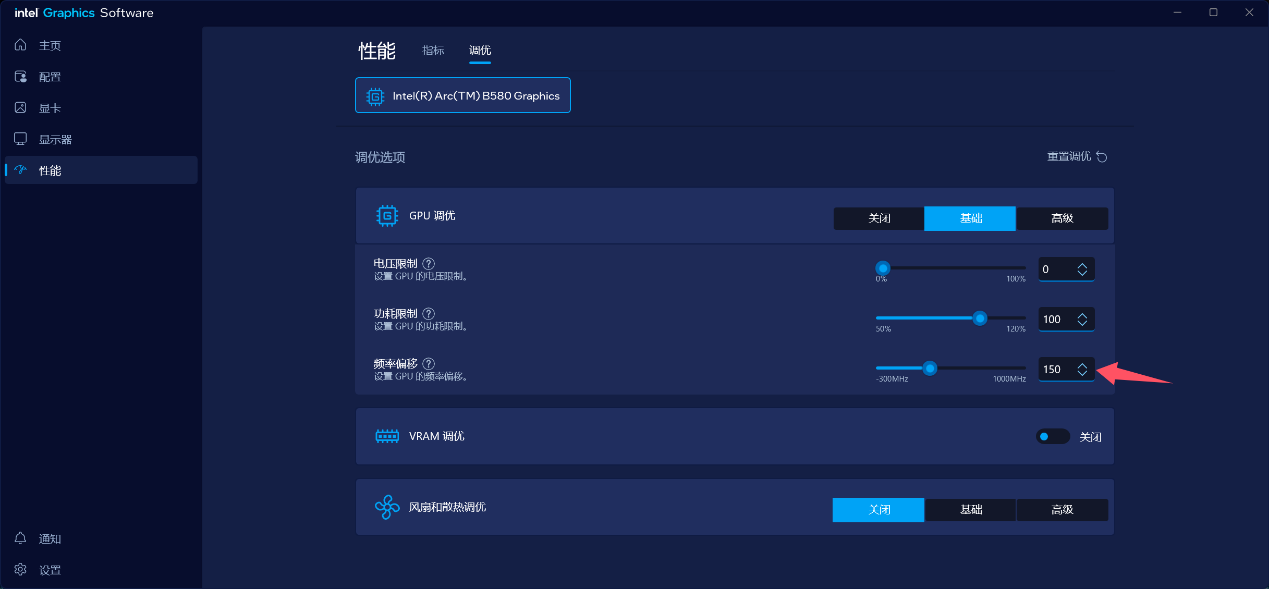Close the Intel Graphics Software window
The image size is (1269, 589).
click(x=1249, y=12)
